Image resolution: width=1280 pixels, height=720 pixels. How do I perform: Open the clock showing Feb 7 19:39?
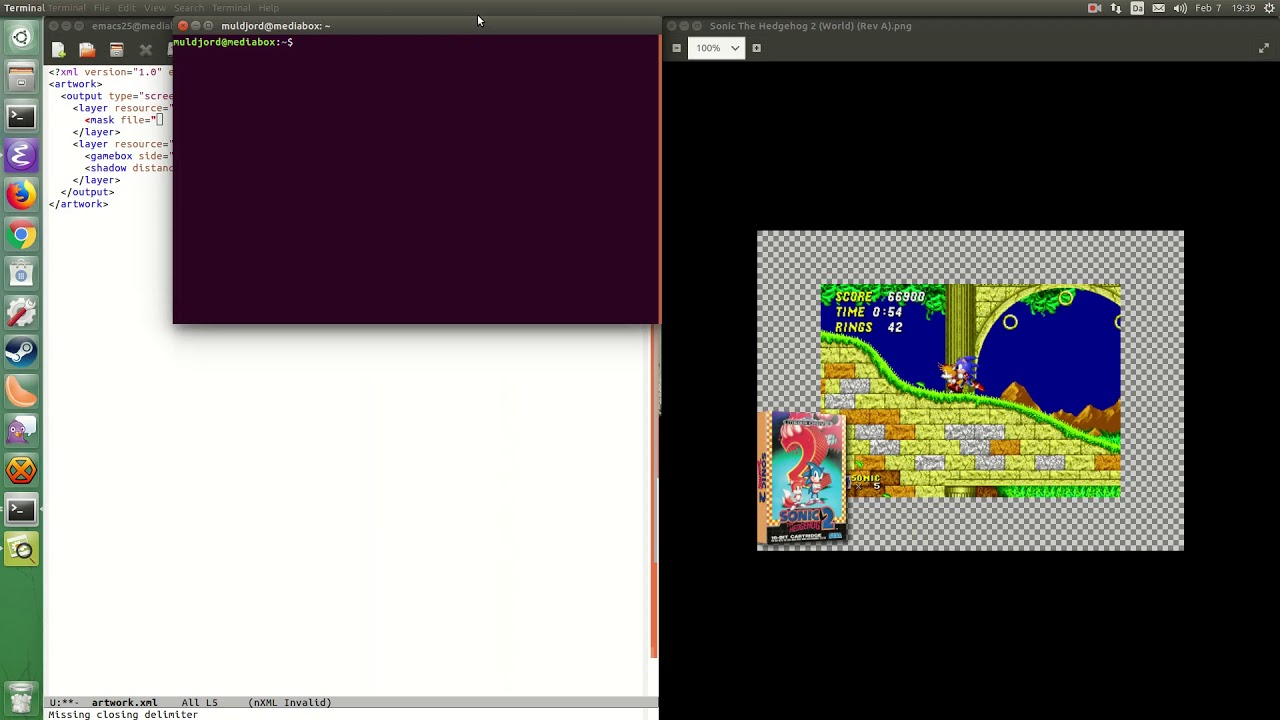pos(1225,8)
